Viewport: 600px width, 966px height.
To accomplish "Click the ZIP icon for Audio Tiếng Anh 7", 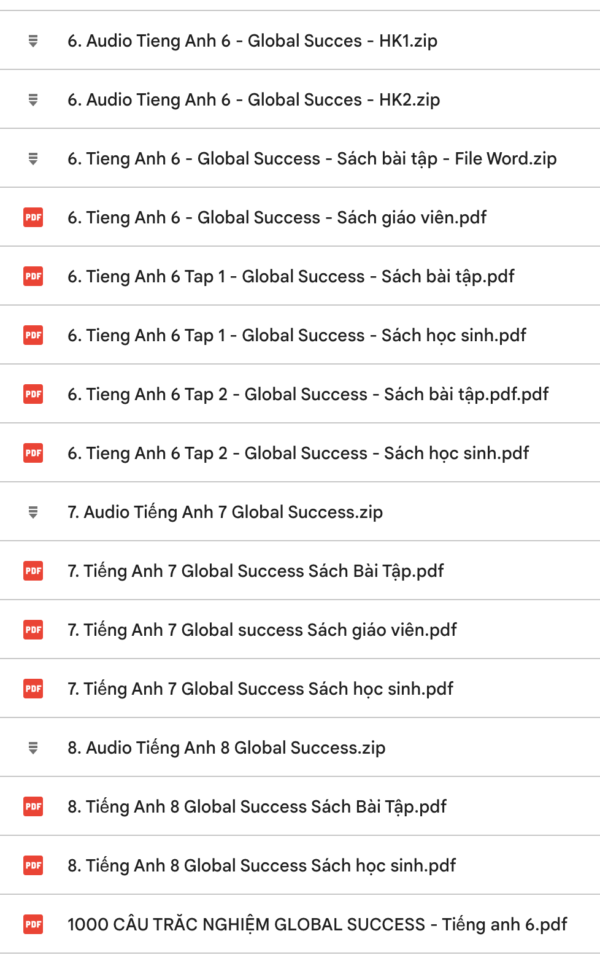I will (32, 512).
